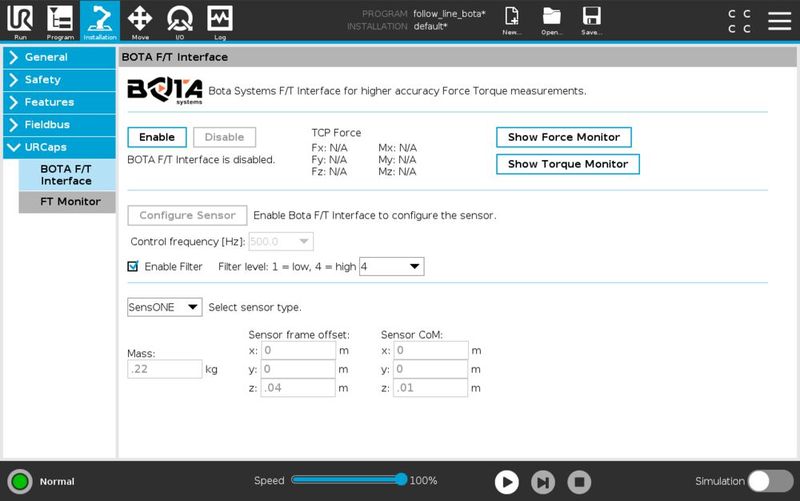
Task: Click the green Normal status indicator
Action: click(x=20, y=481)
